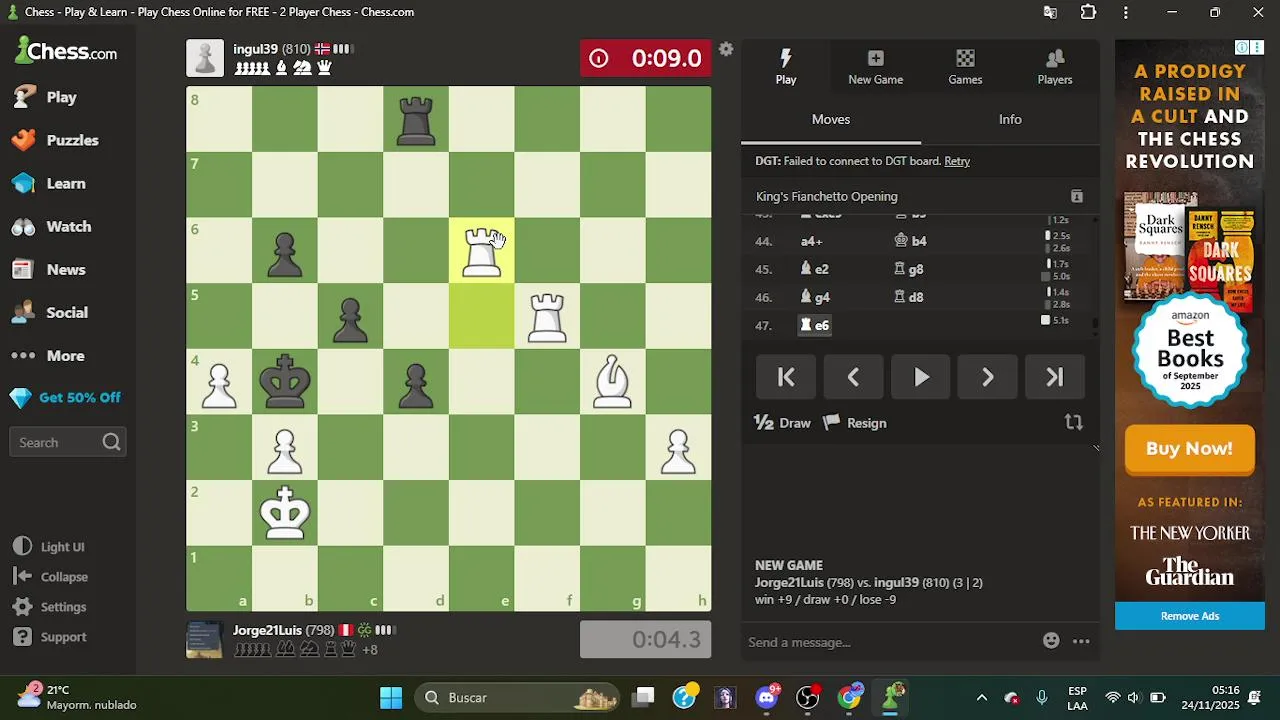Click the black king on b4

285,382
